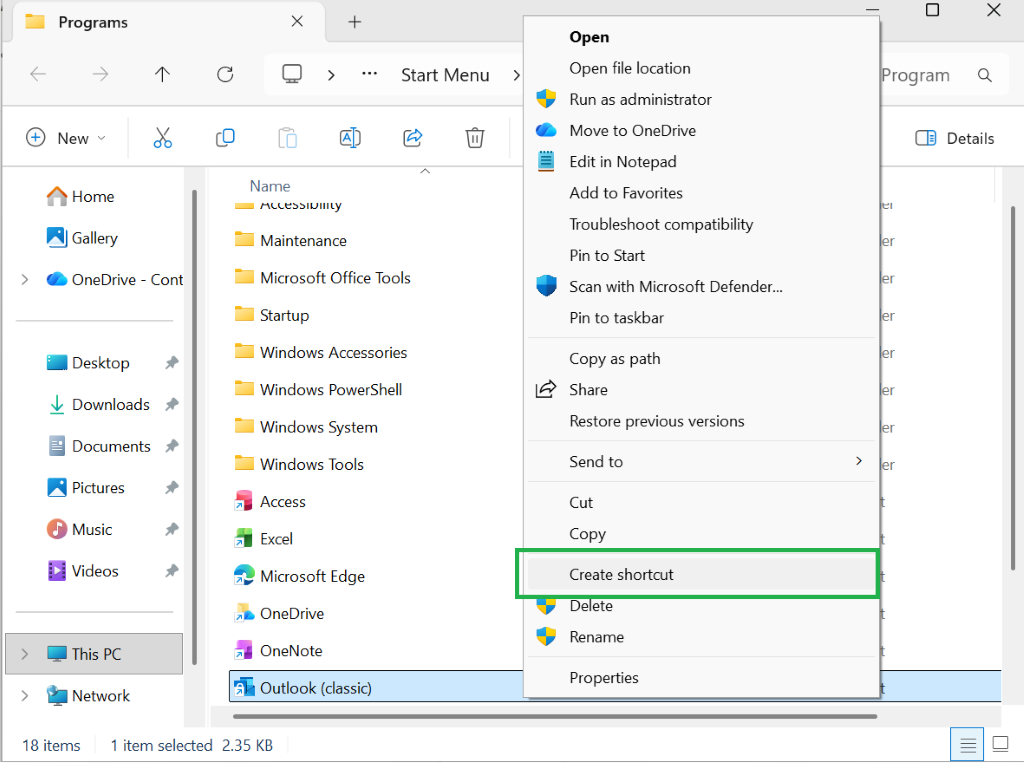Sort by the Name column header
The image size is (1024, 770).
tap(270, 186)
